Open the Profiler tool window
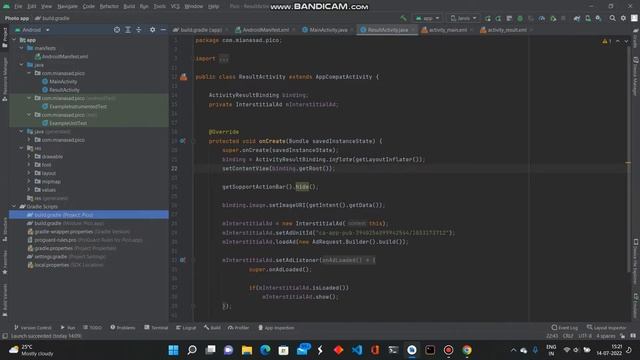 tap(238, 328)
